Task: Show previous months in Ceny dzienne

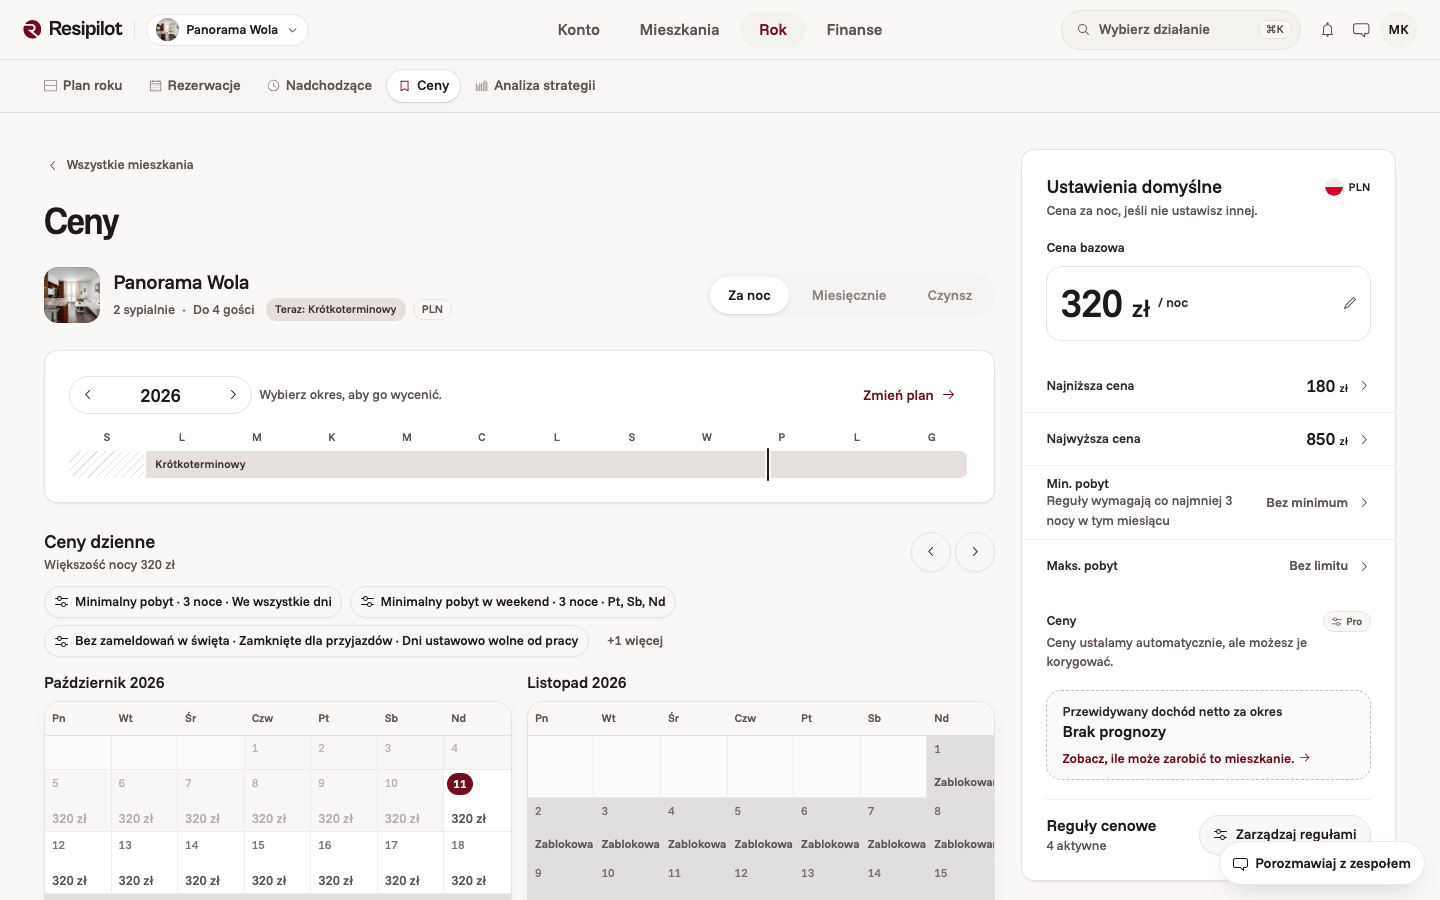Action: (x=930, y=552)
